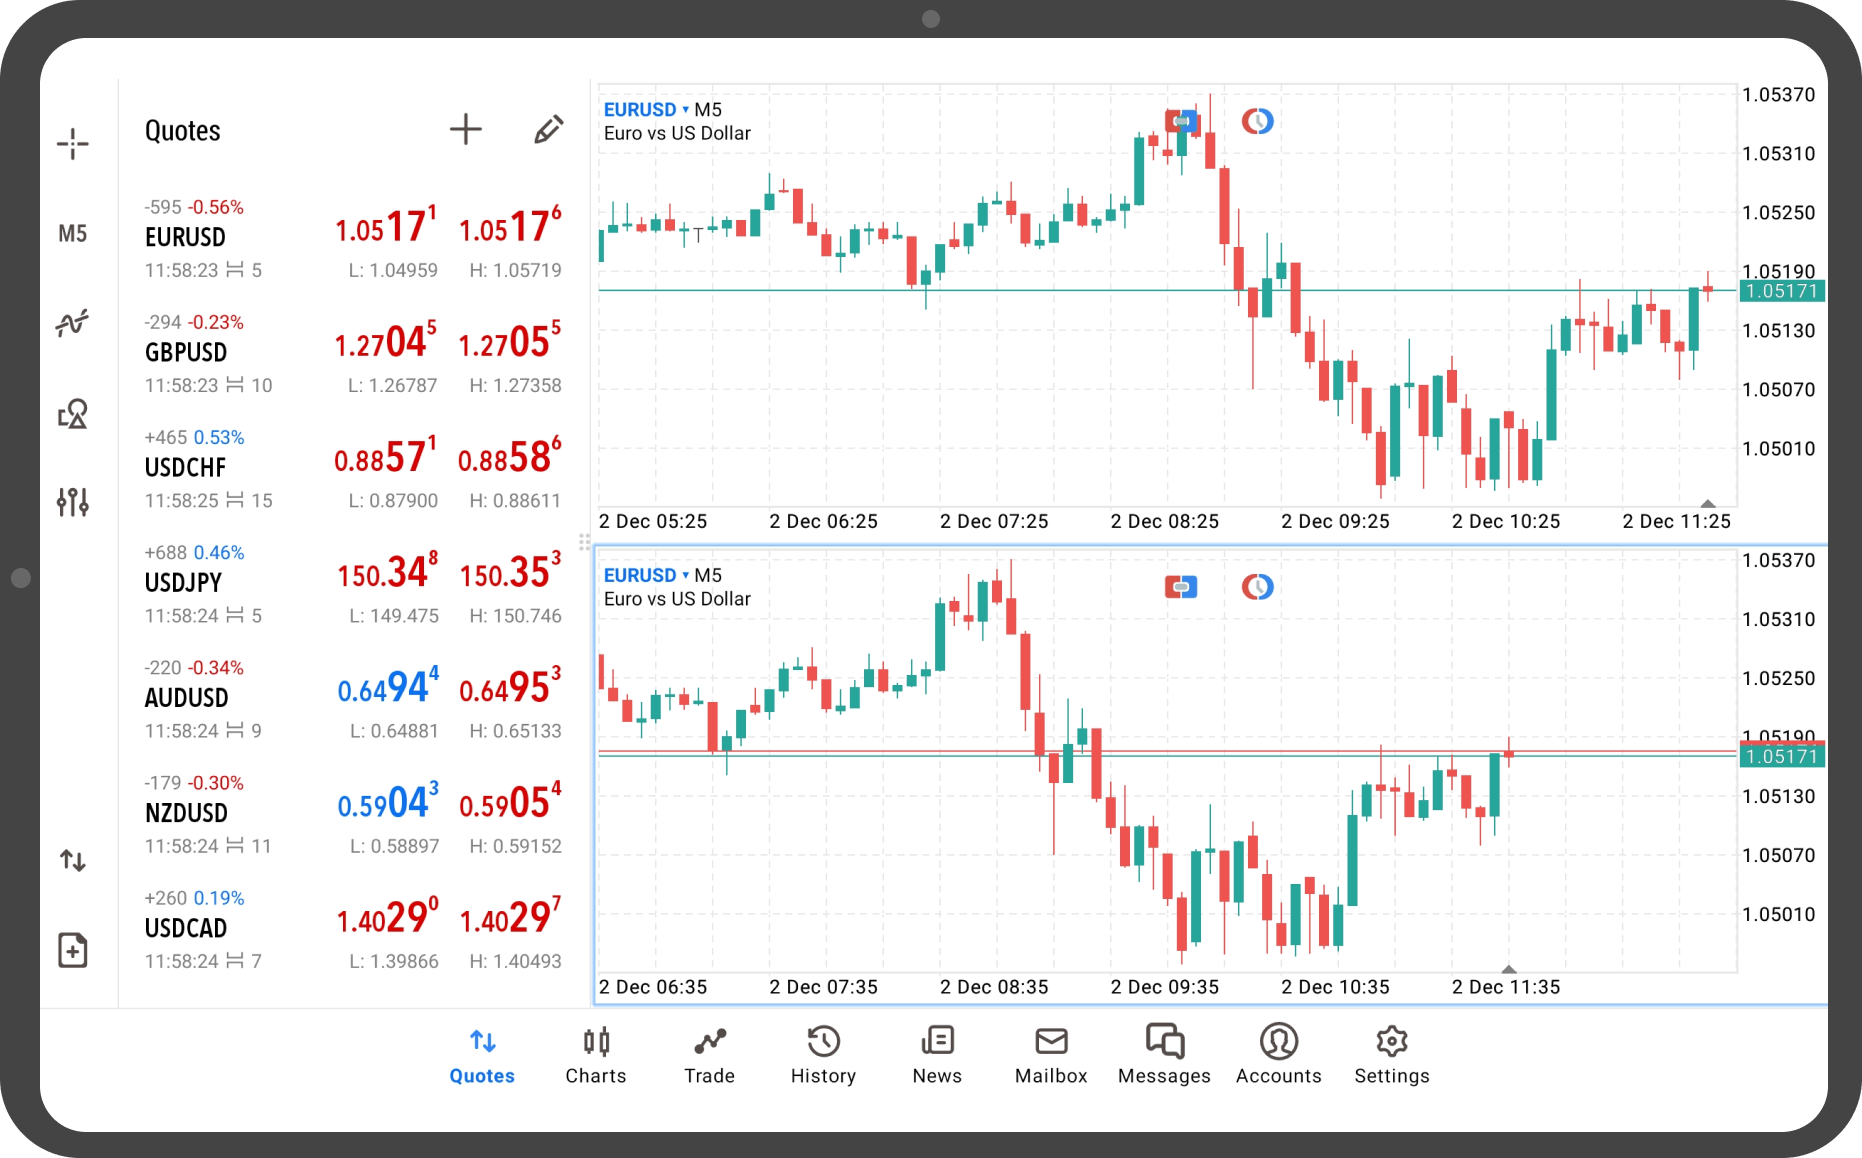1862x1158 pixels.
Task: Open chart settings sliders icon
Action: pos(72,501)
